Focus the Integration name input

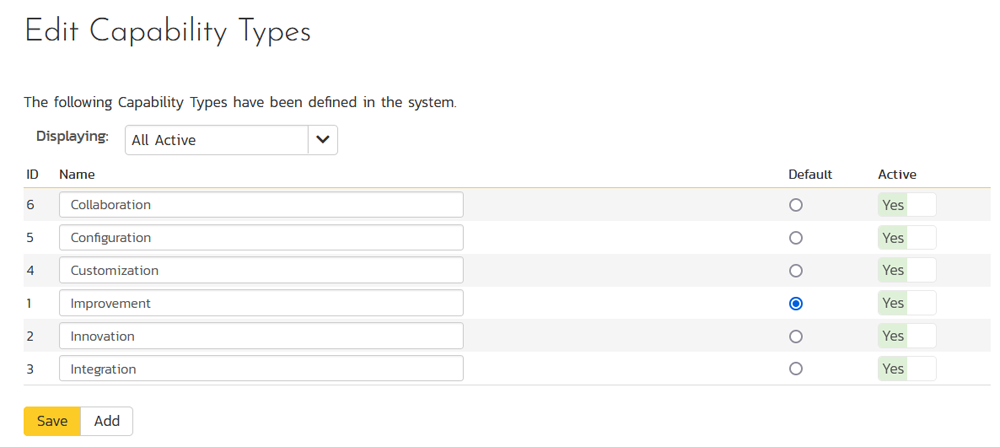[261, 369]
